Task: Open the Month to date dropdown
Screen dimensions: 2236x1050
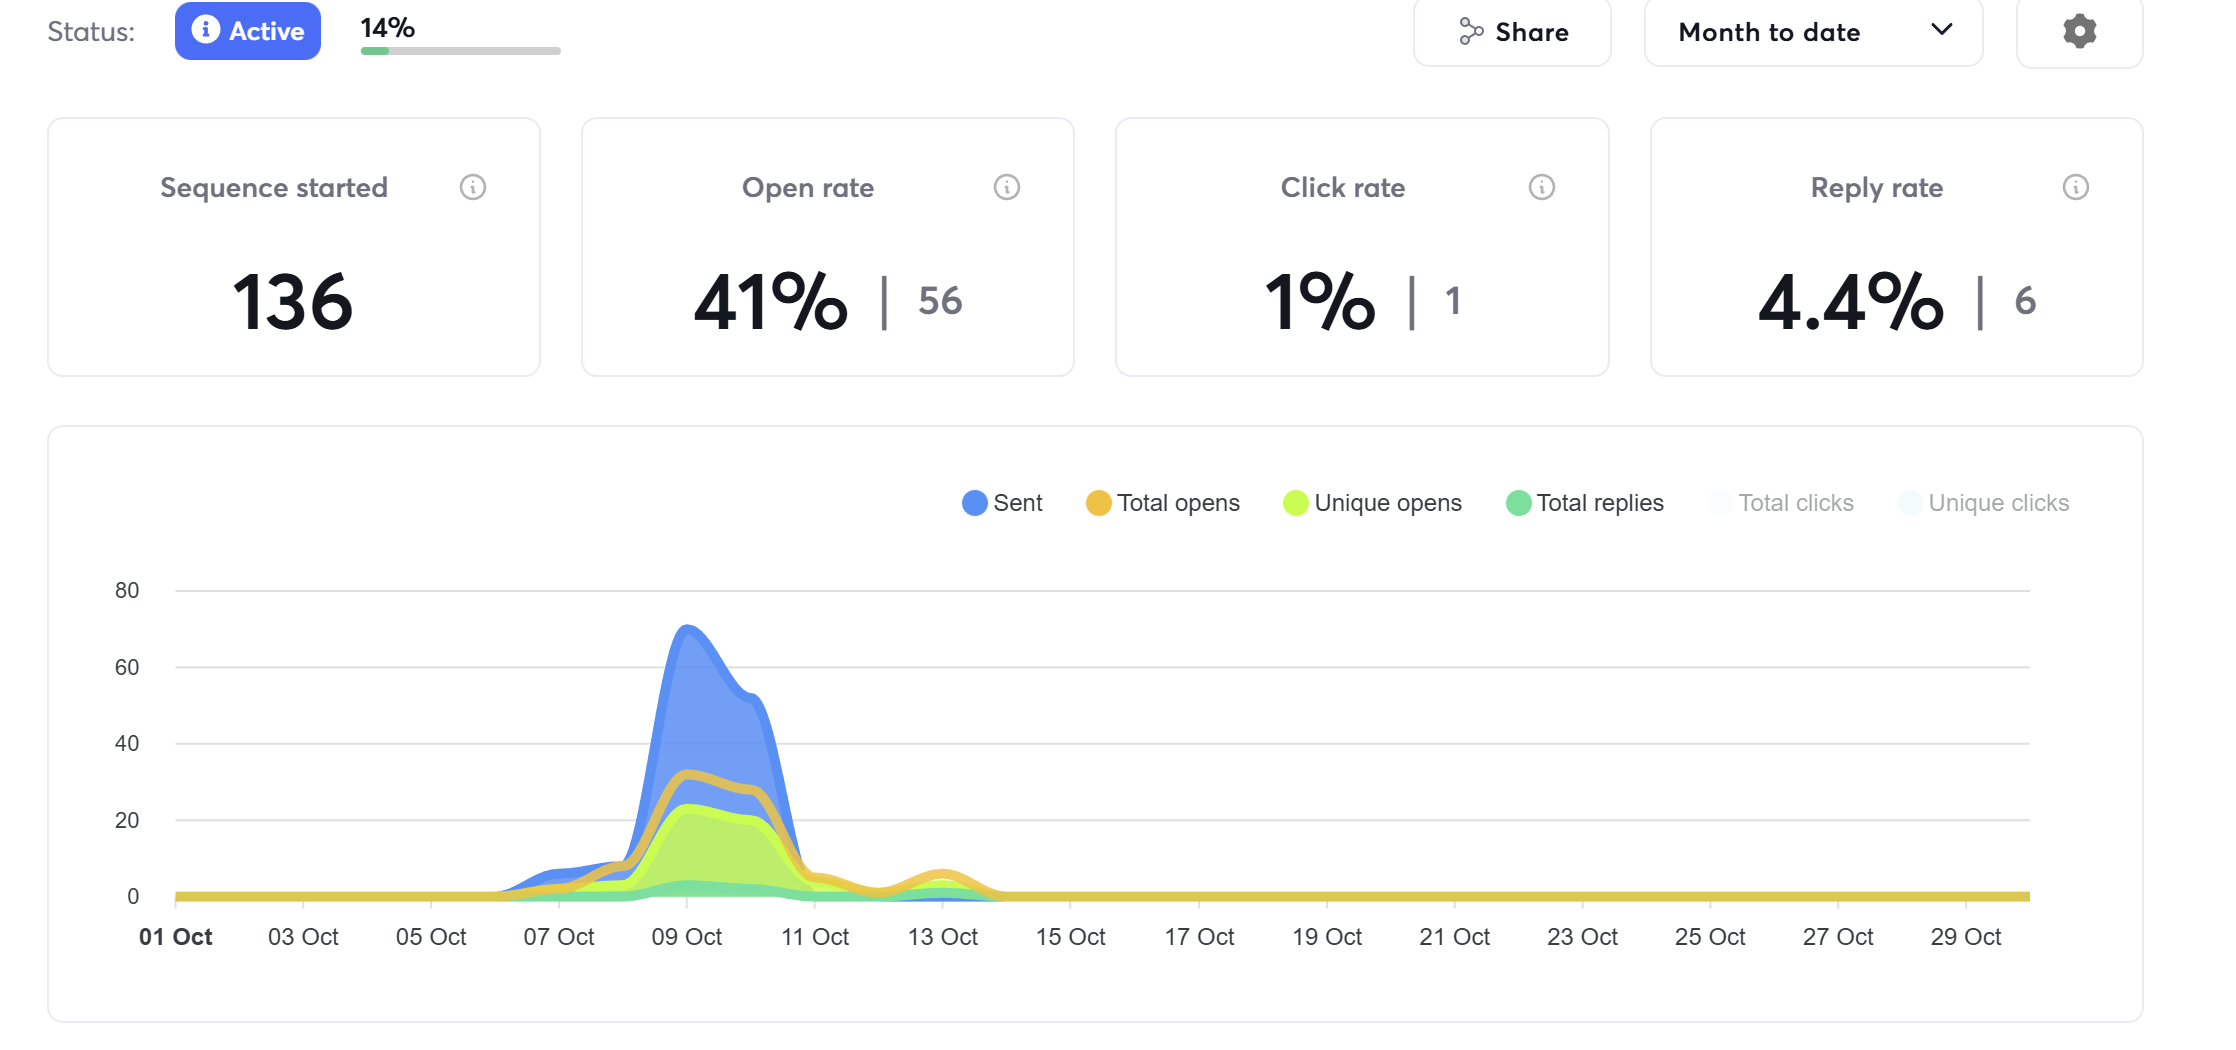Action: coord(1813,32)
